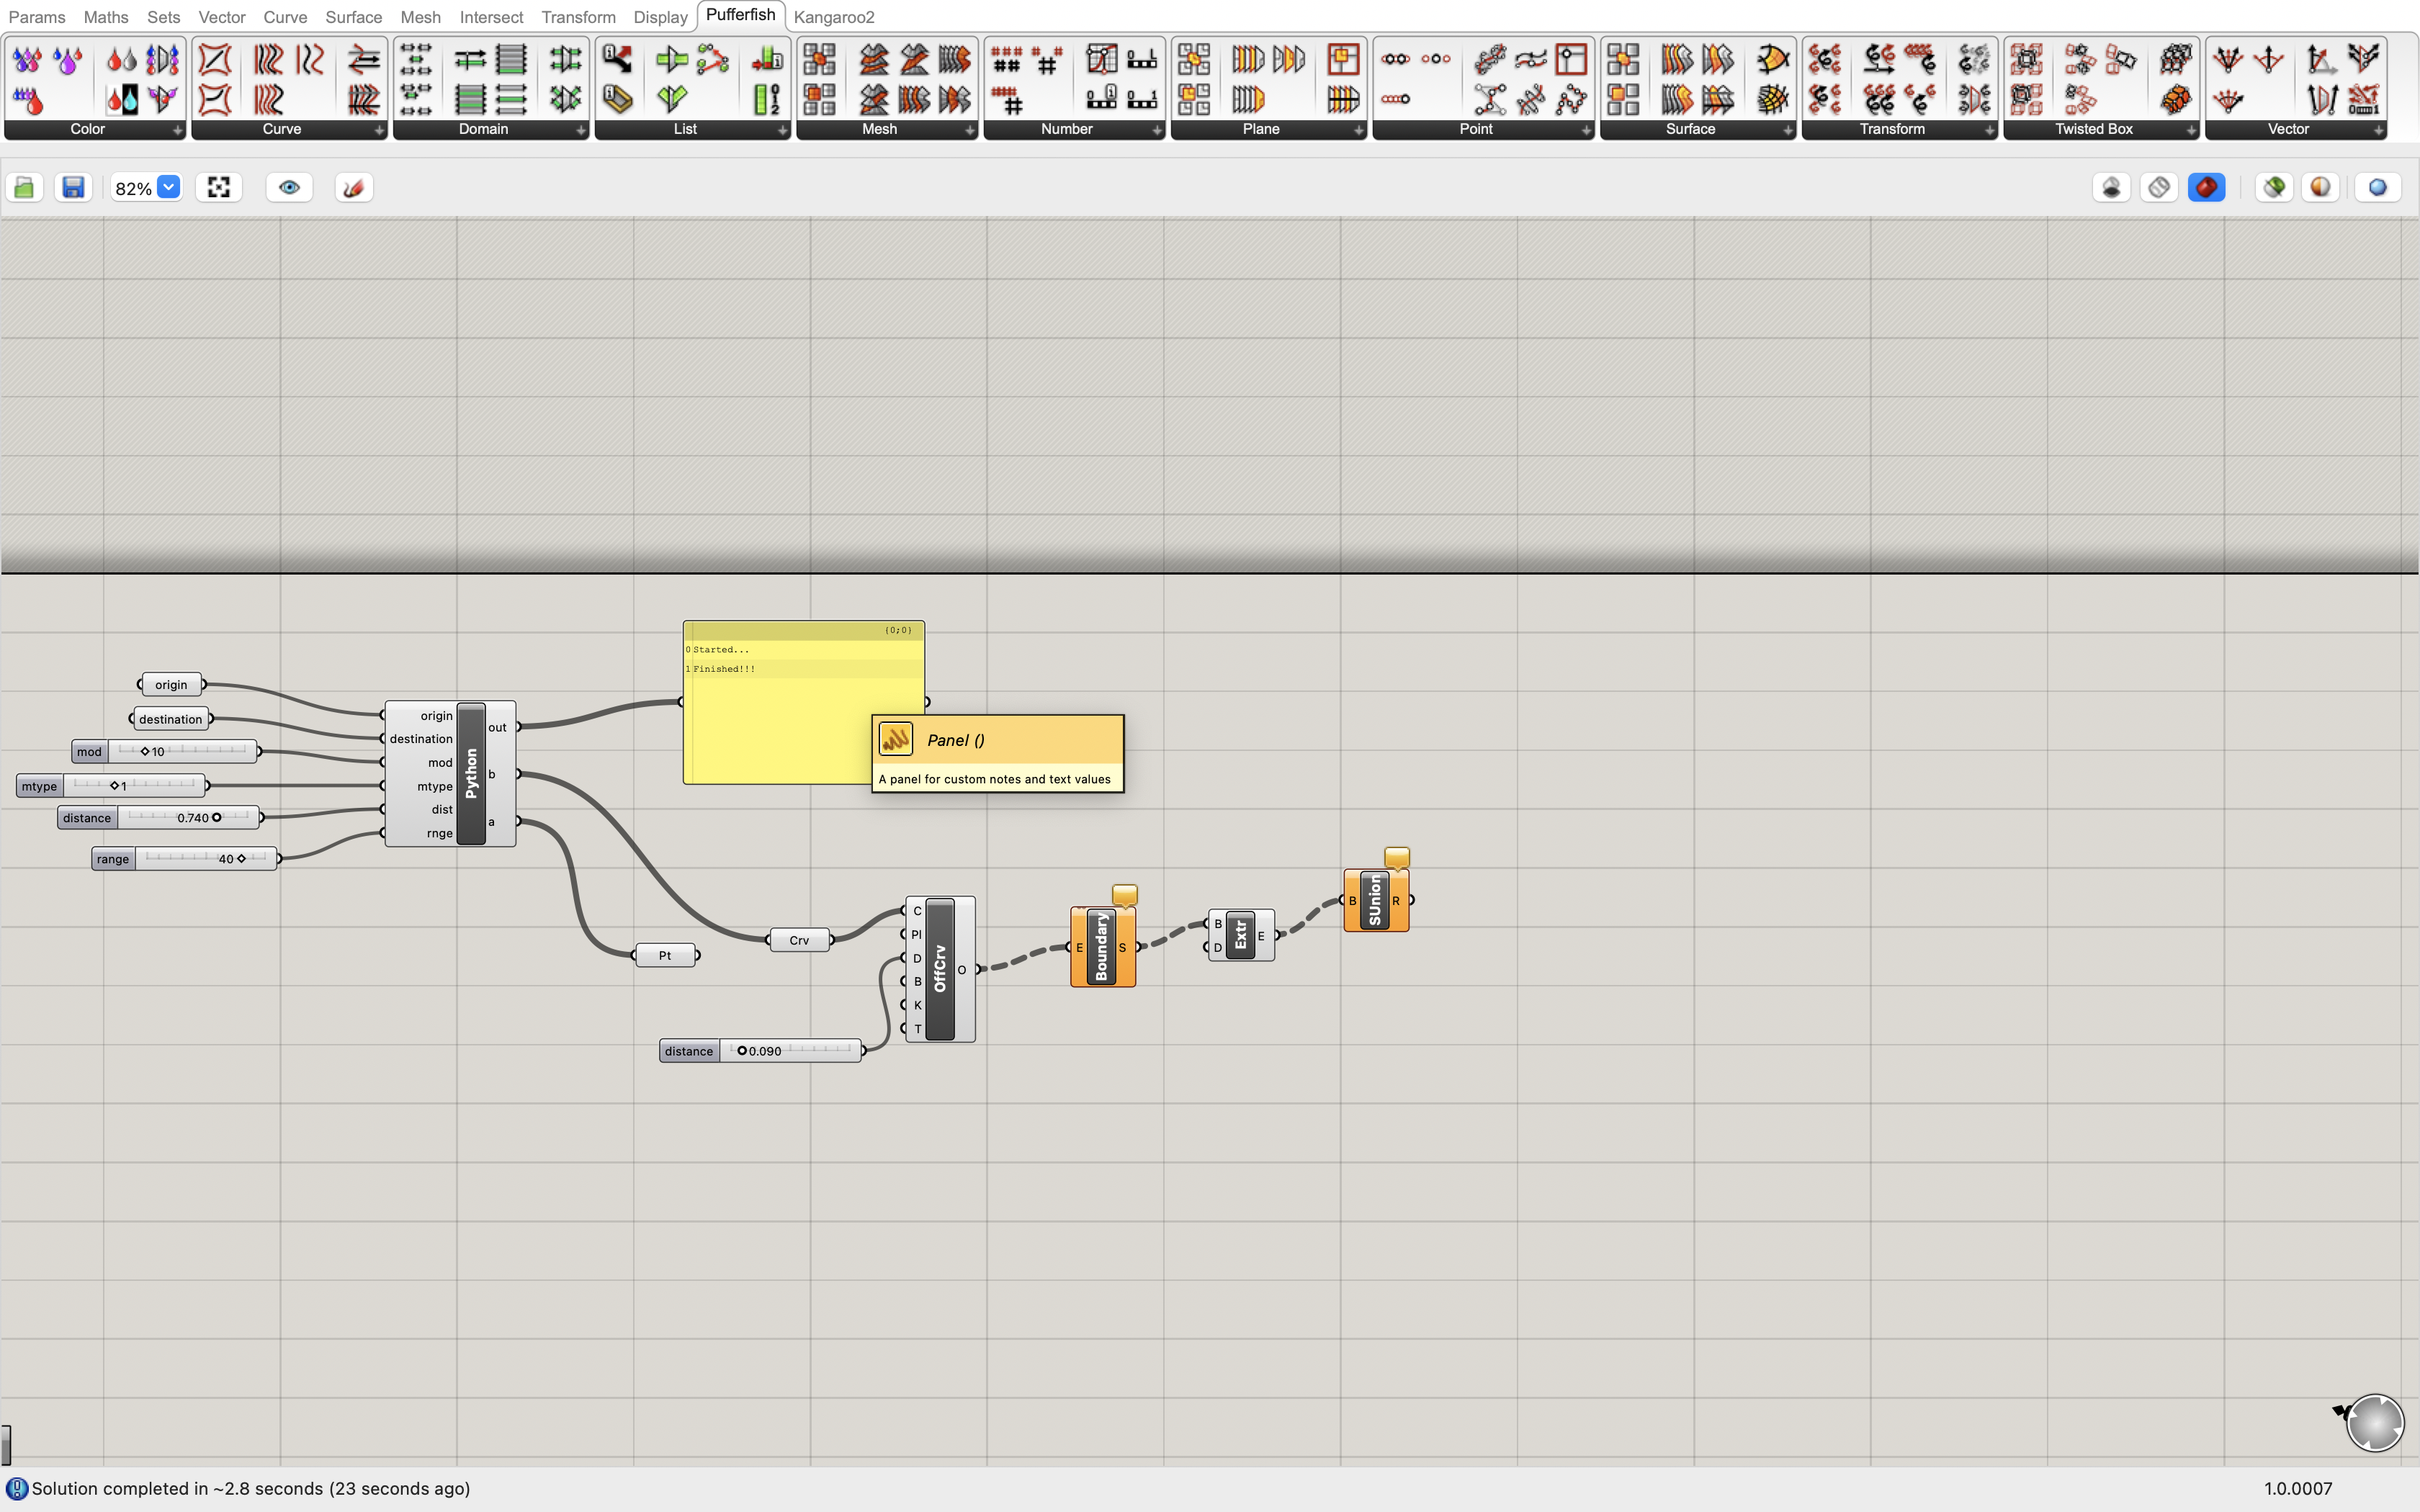Select the destination parameter pill
Screen dimensions: 2420x1512
(170, 718)
